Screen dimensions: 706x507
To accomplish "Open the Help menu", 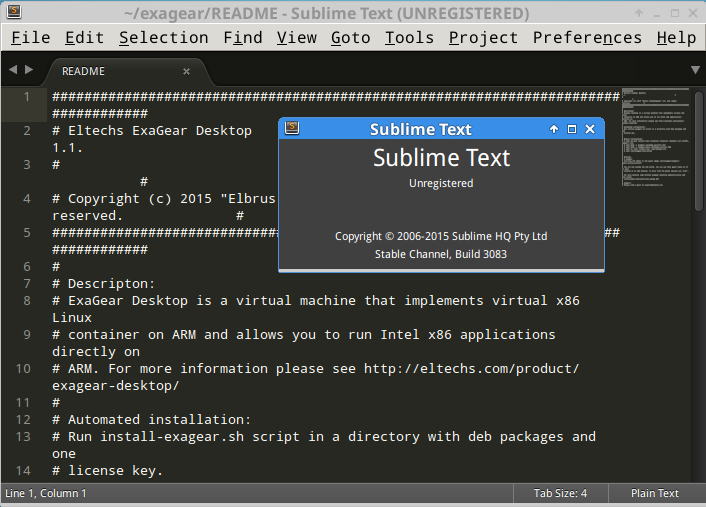I will 676,37.
